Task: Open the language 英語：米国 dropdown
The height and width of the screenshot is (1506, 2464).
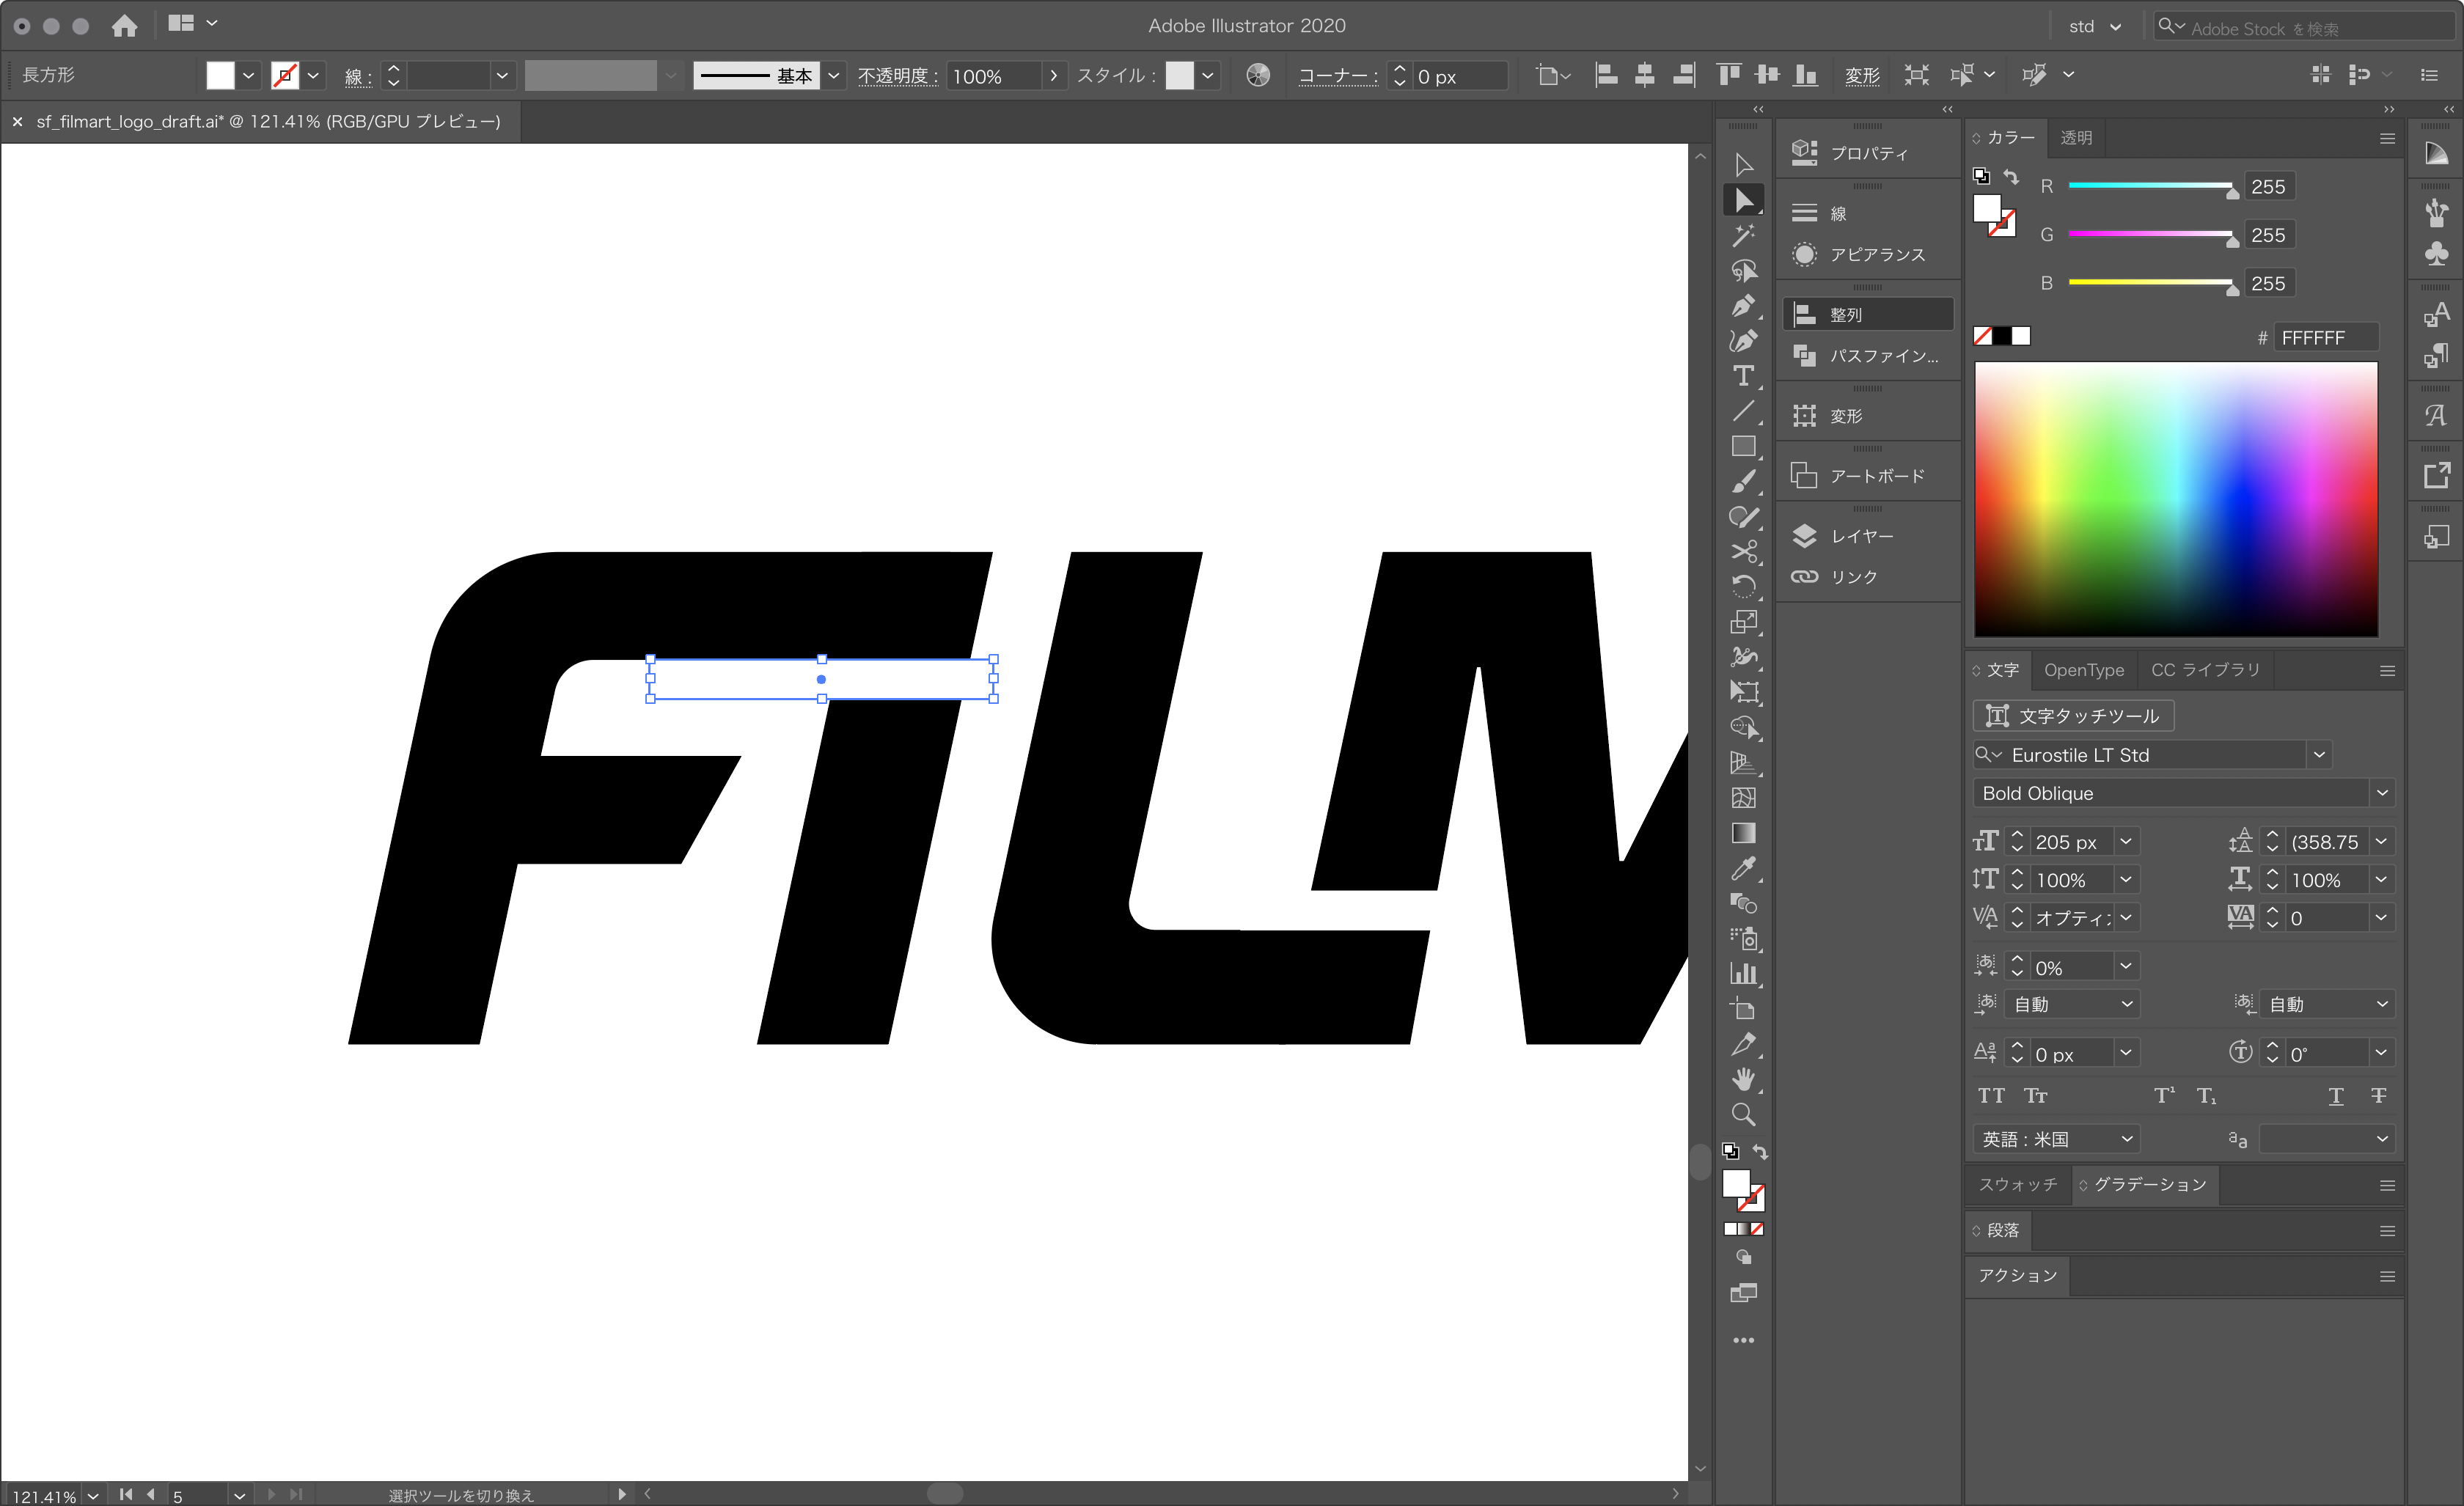Action: pyautogui.click(x=2056, y=1139)
